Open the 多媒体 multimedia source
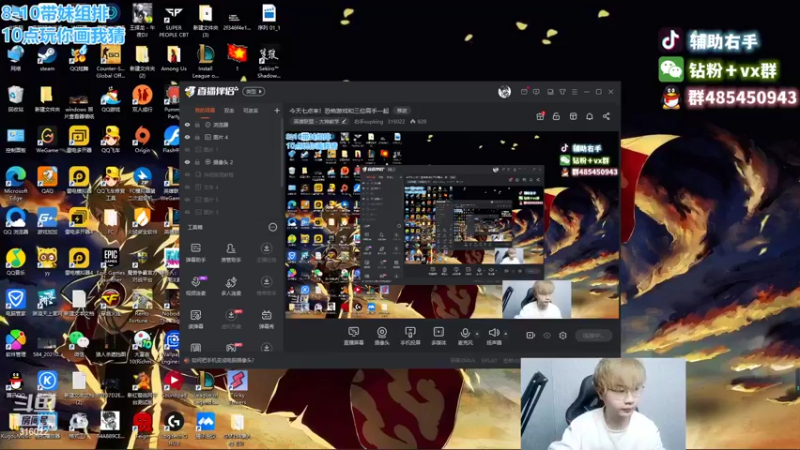The width and height of the screenshot is (800, 450). [x=438, y=336]
